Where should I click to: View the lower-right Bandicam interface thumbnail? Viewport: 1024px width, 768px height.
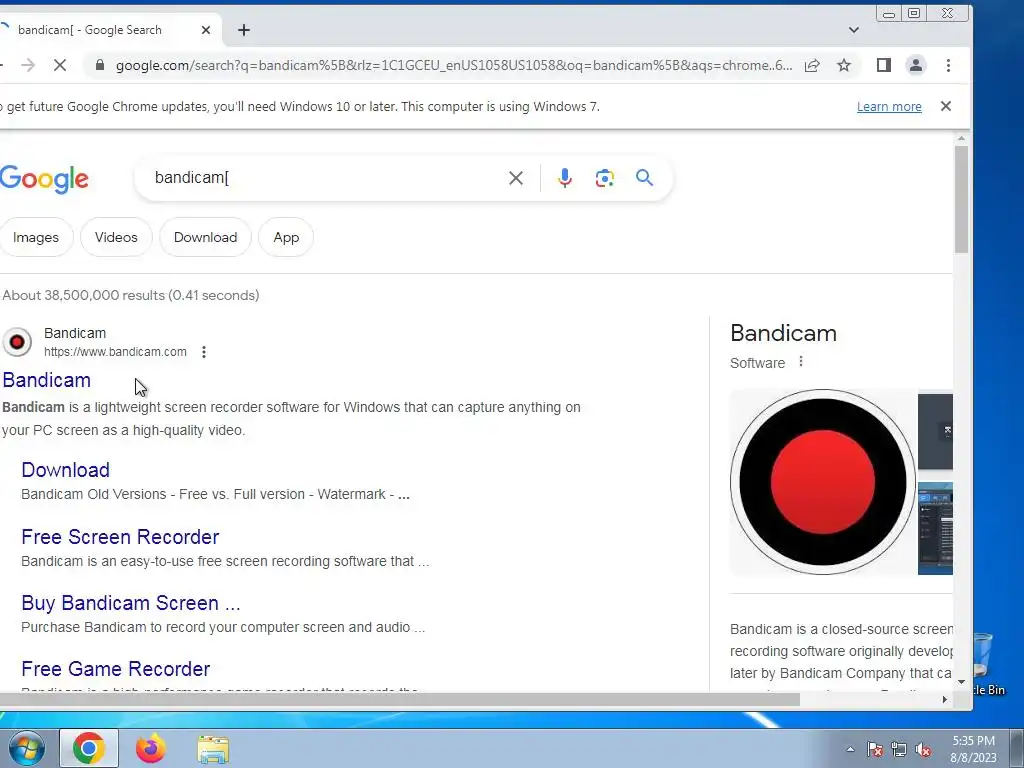coord(935,528)
